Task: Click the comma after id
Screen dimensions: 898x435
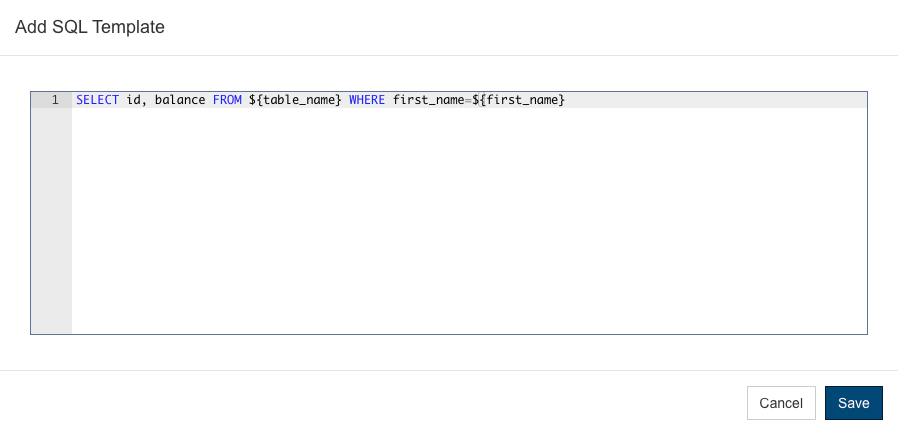Action: click(144, 102)
